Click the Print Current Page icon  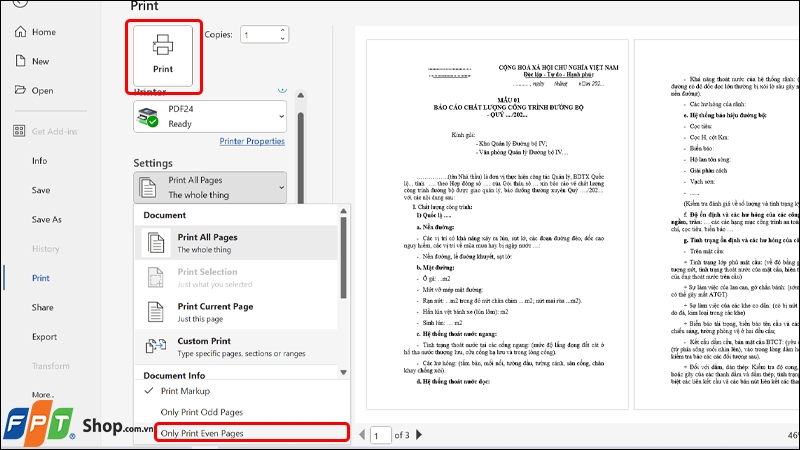[x=156, y=312]
